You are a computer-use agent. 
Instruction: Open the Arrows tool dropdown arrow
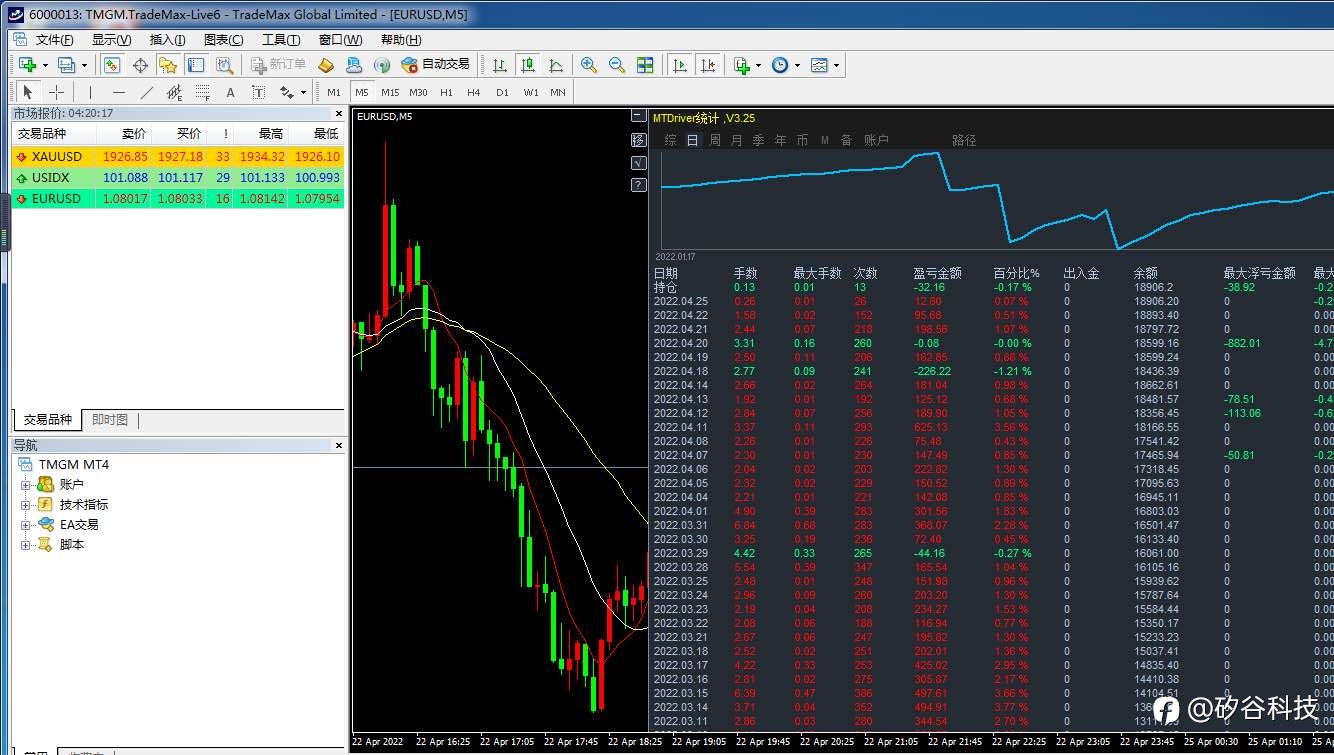click(x=303, y=92)
